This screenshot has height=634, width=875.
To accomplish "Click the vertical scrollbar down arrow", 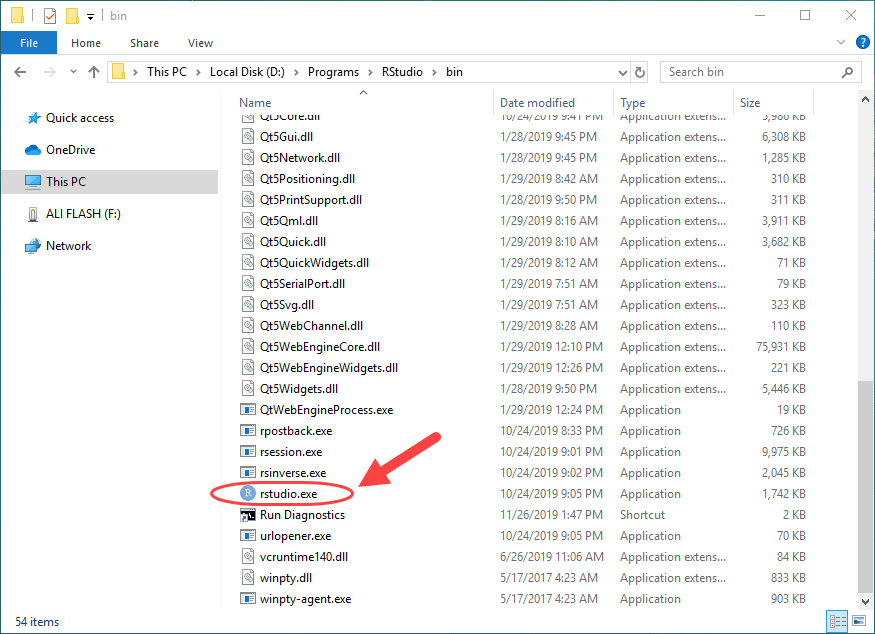I will (x=865, y=602).
